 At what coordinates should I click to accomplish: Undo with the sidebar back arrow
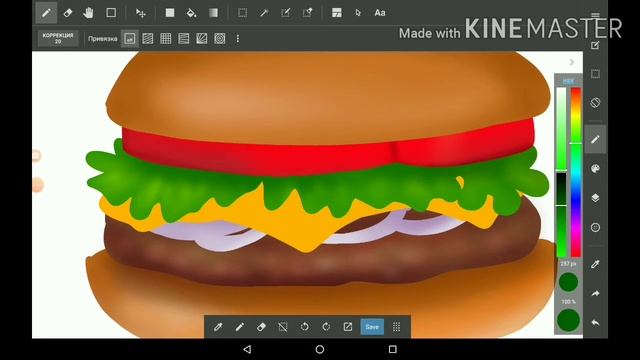coord(595,323)
